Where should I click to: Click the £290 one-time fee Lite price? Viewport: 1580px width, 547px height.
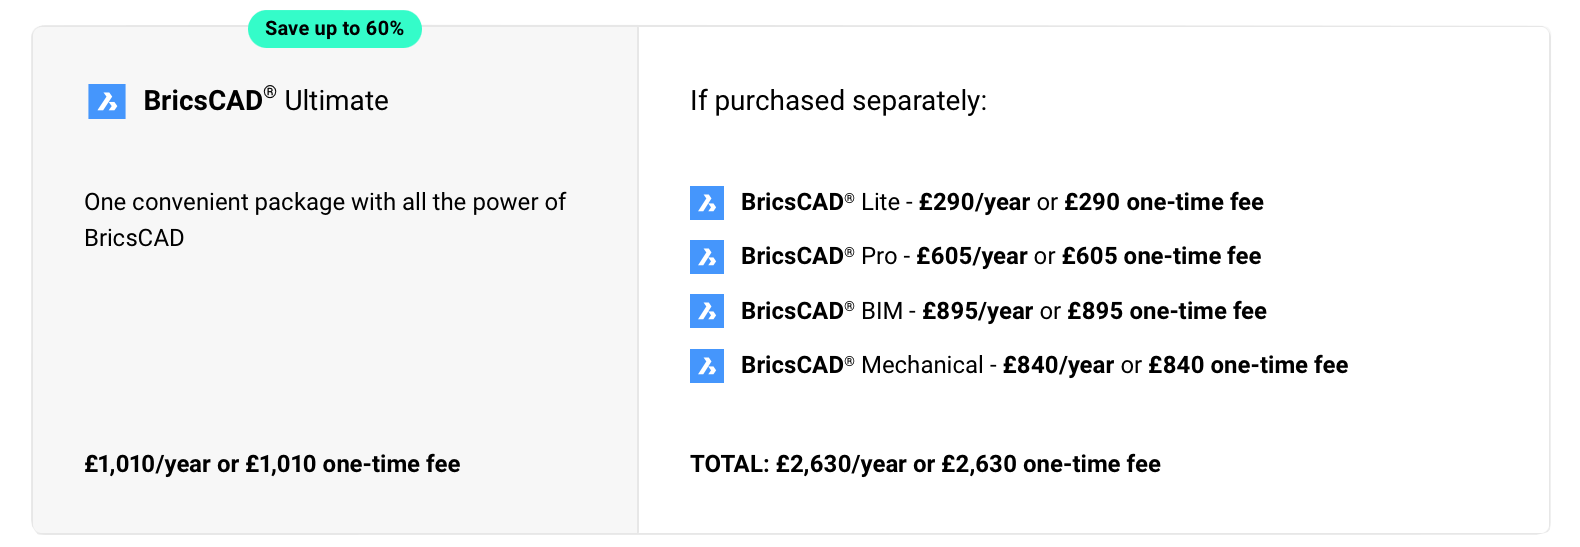(1164, 203)
